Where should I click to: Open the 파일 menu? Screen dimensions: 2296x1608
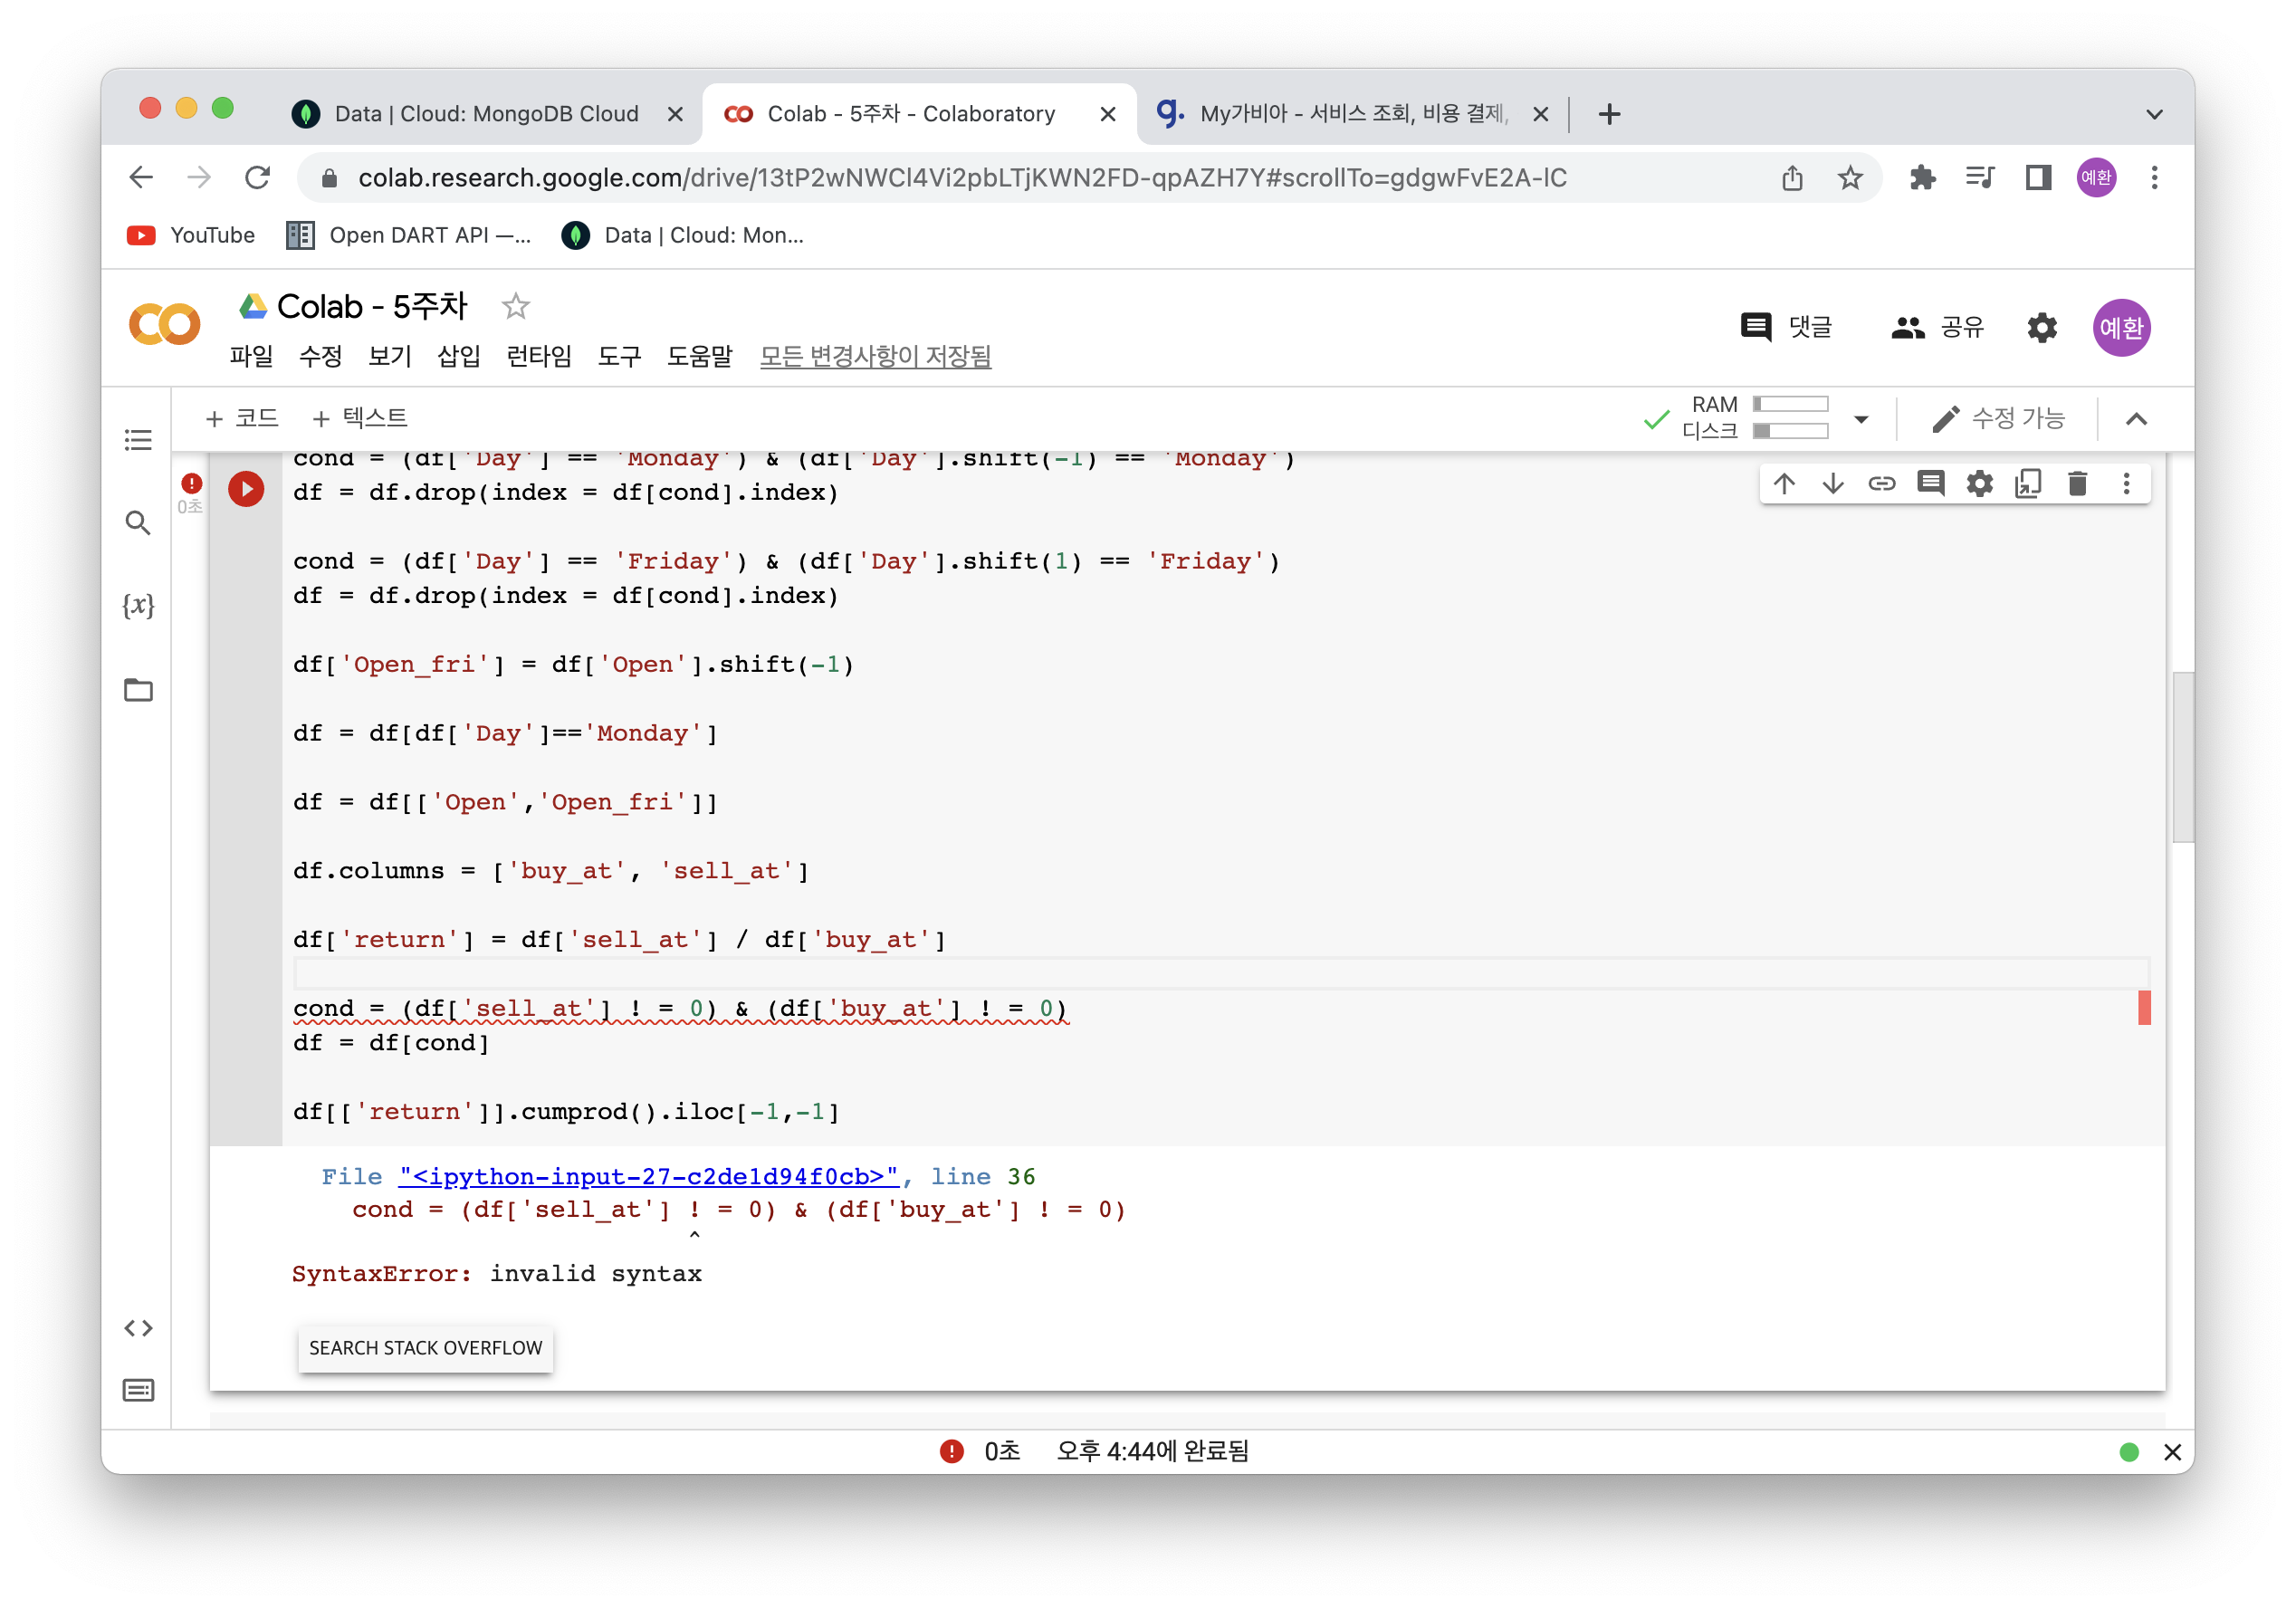(251, 356)
